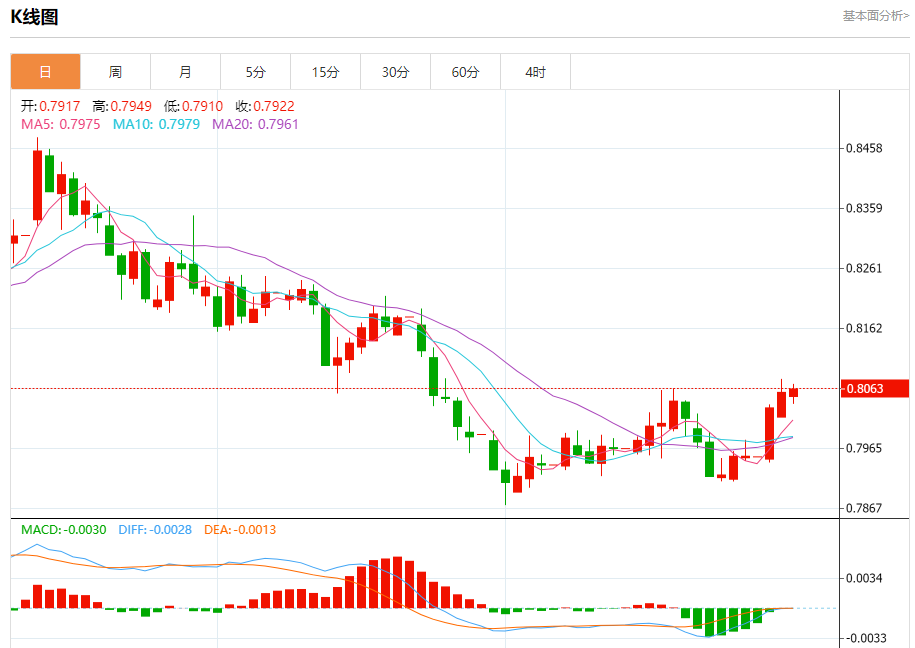The width and height of the screenshot is (915, 648).
Task: Click the 开:0.7917 open value
Action: click(x=50, y=106)
